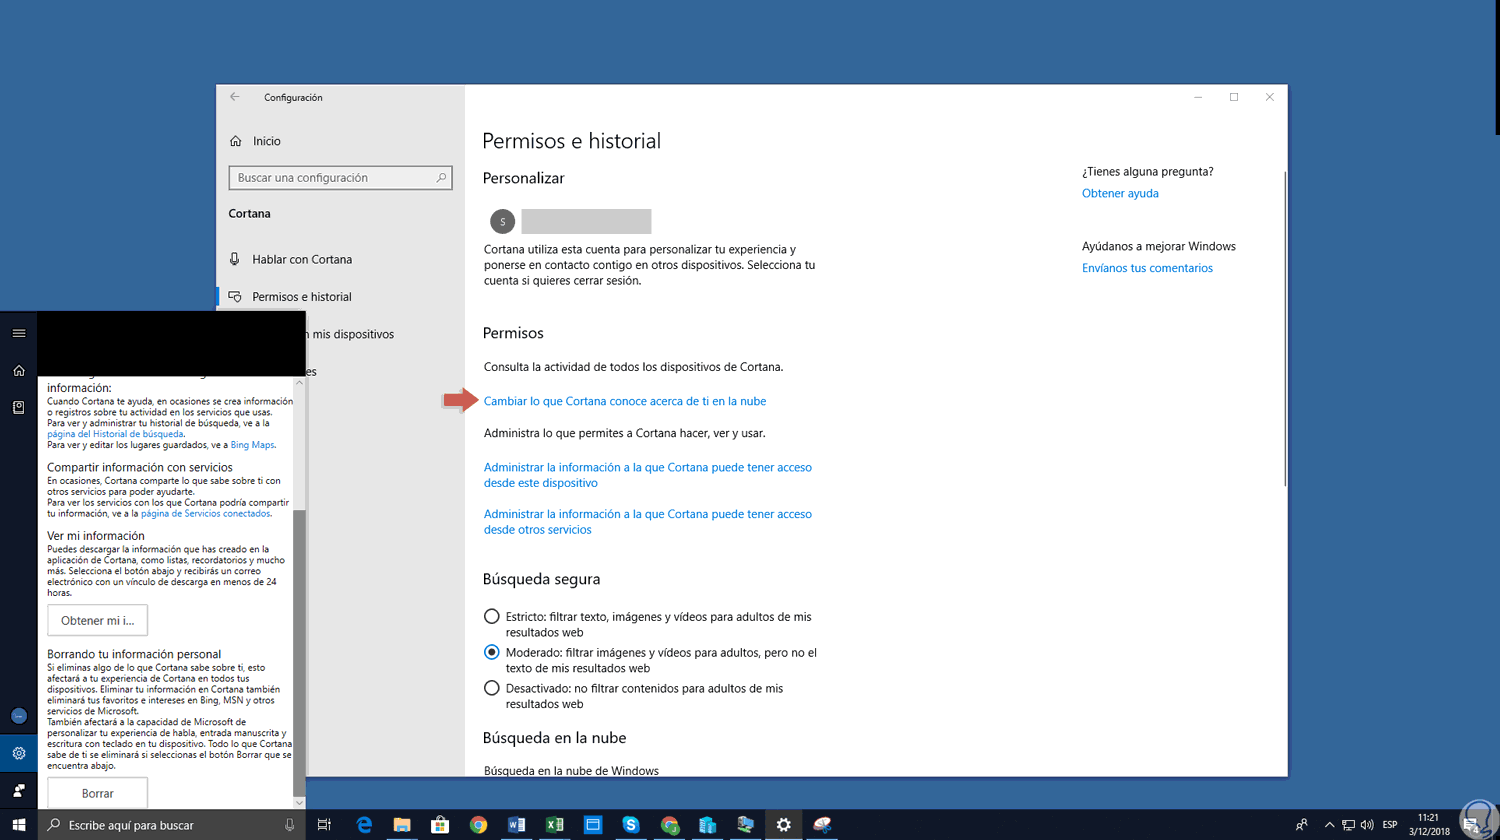Focus the taskbar 'Escribe aquí para buscar' box
1500x840 pixels.
point(171,825)
